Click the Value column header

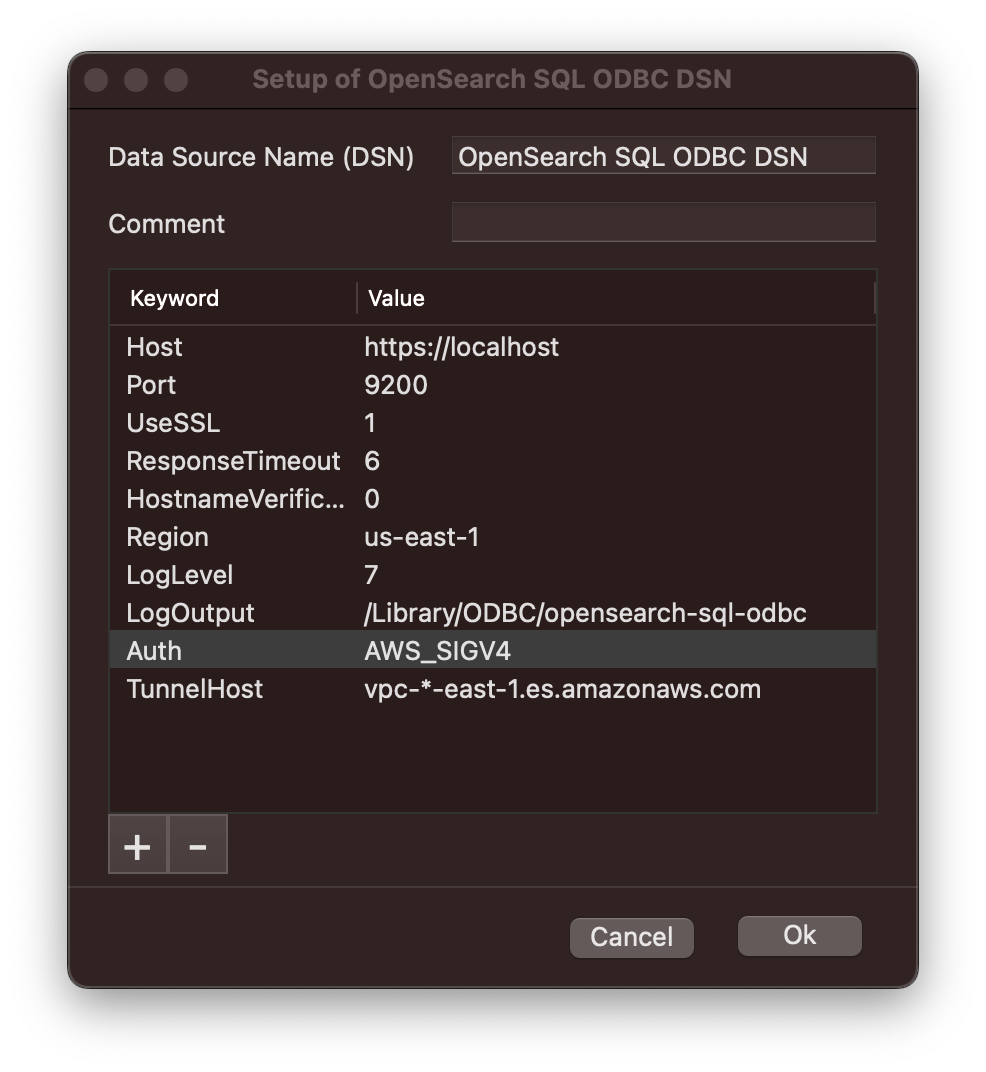(x=397, y=298)
